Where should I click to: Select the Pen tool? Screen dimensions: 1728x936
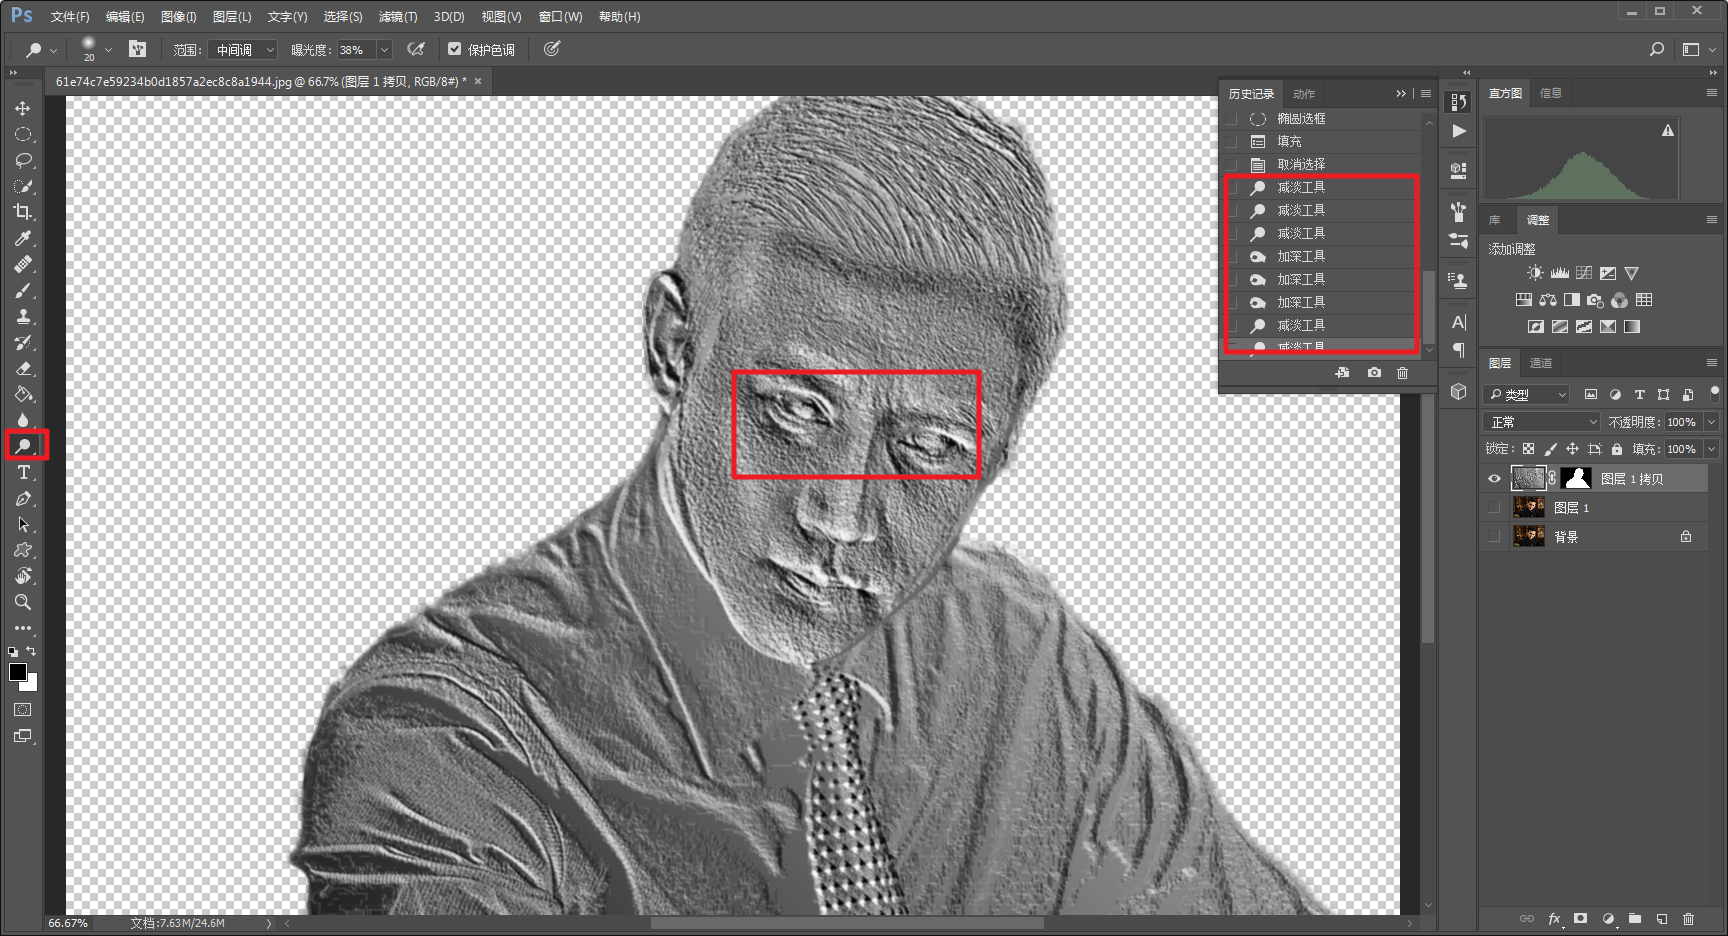22,498
